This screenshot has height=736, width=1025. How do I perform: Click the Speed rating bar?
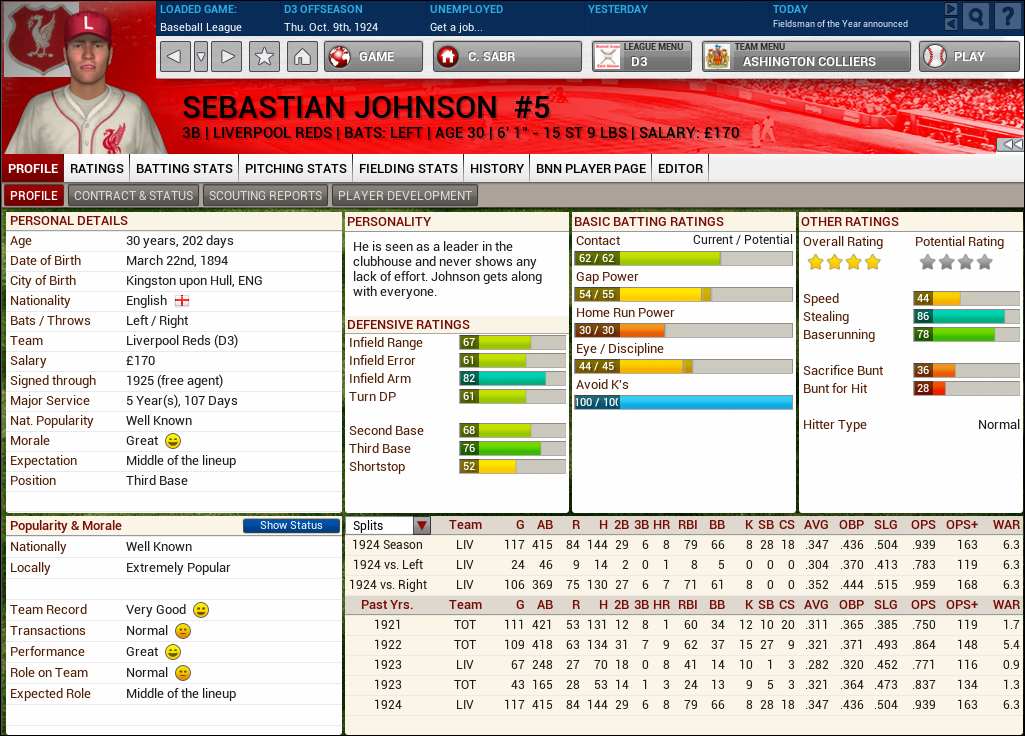tap(967, 298)
